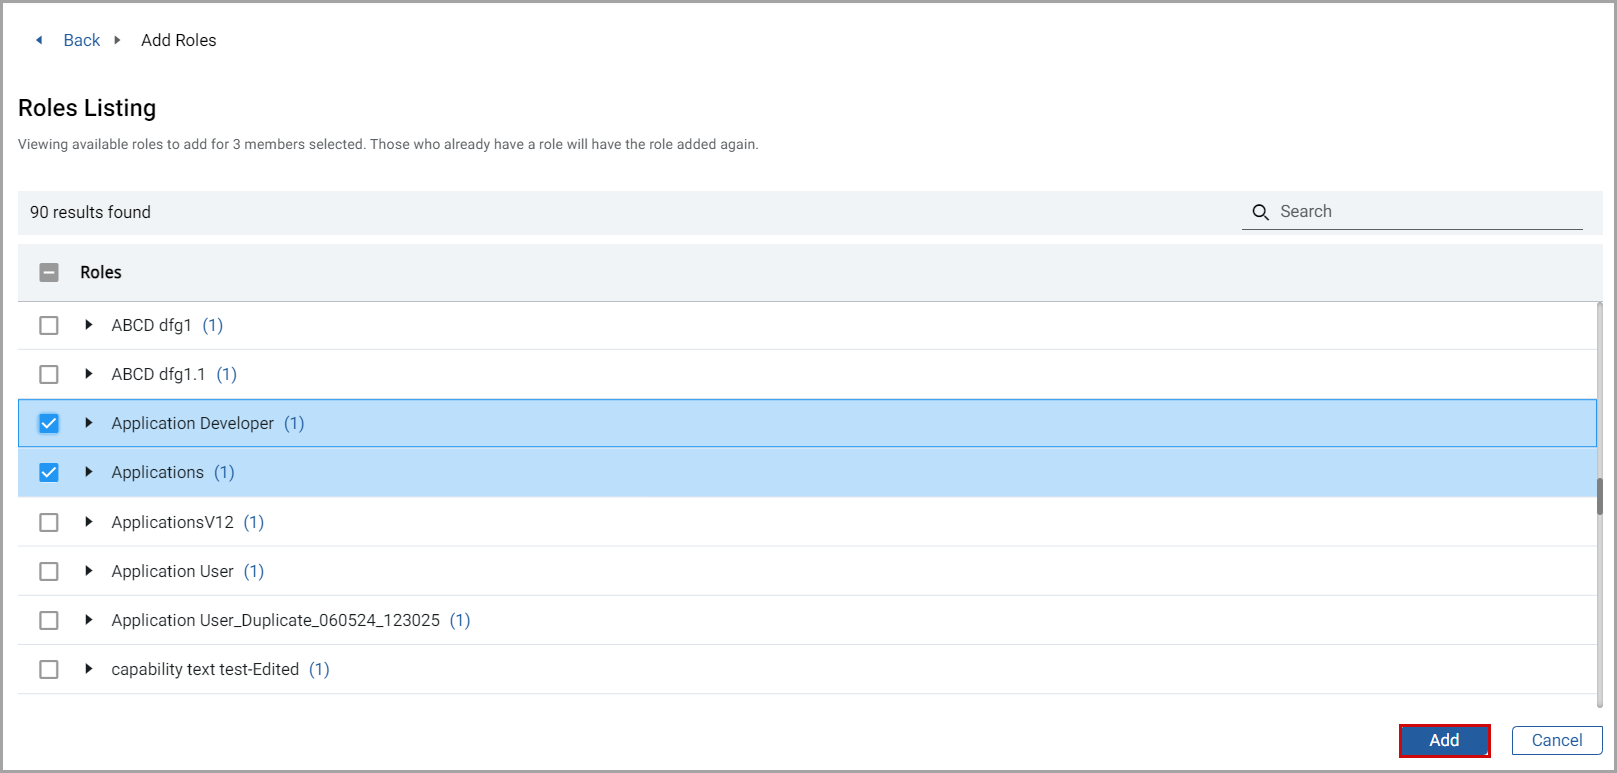Click the search magnifier icon

coord(1260,212)
